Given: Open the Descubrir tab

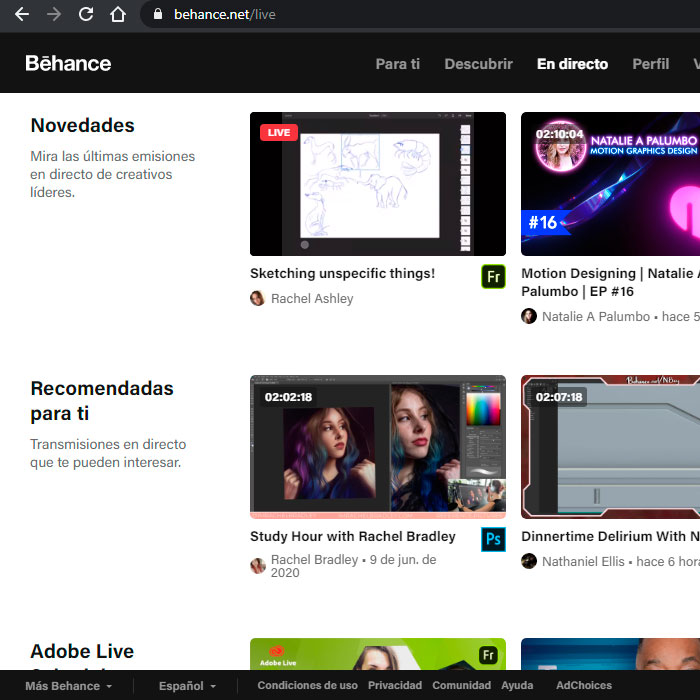Looking at the screenshot, I should pos(478,64).
